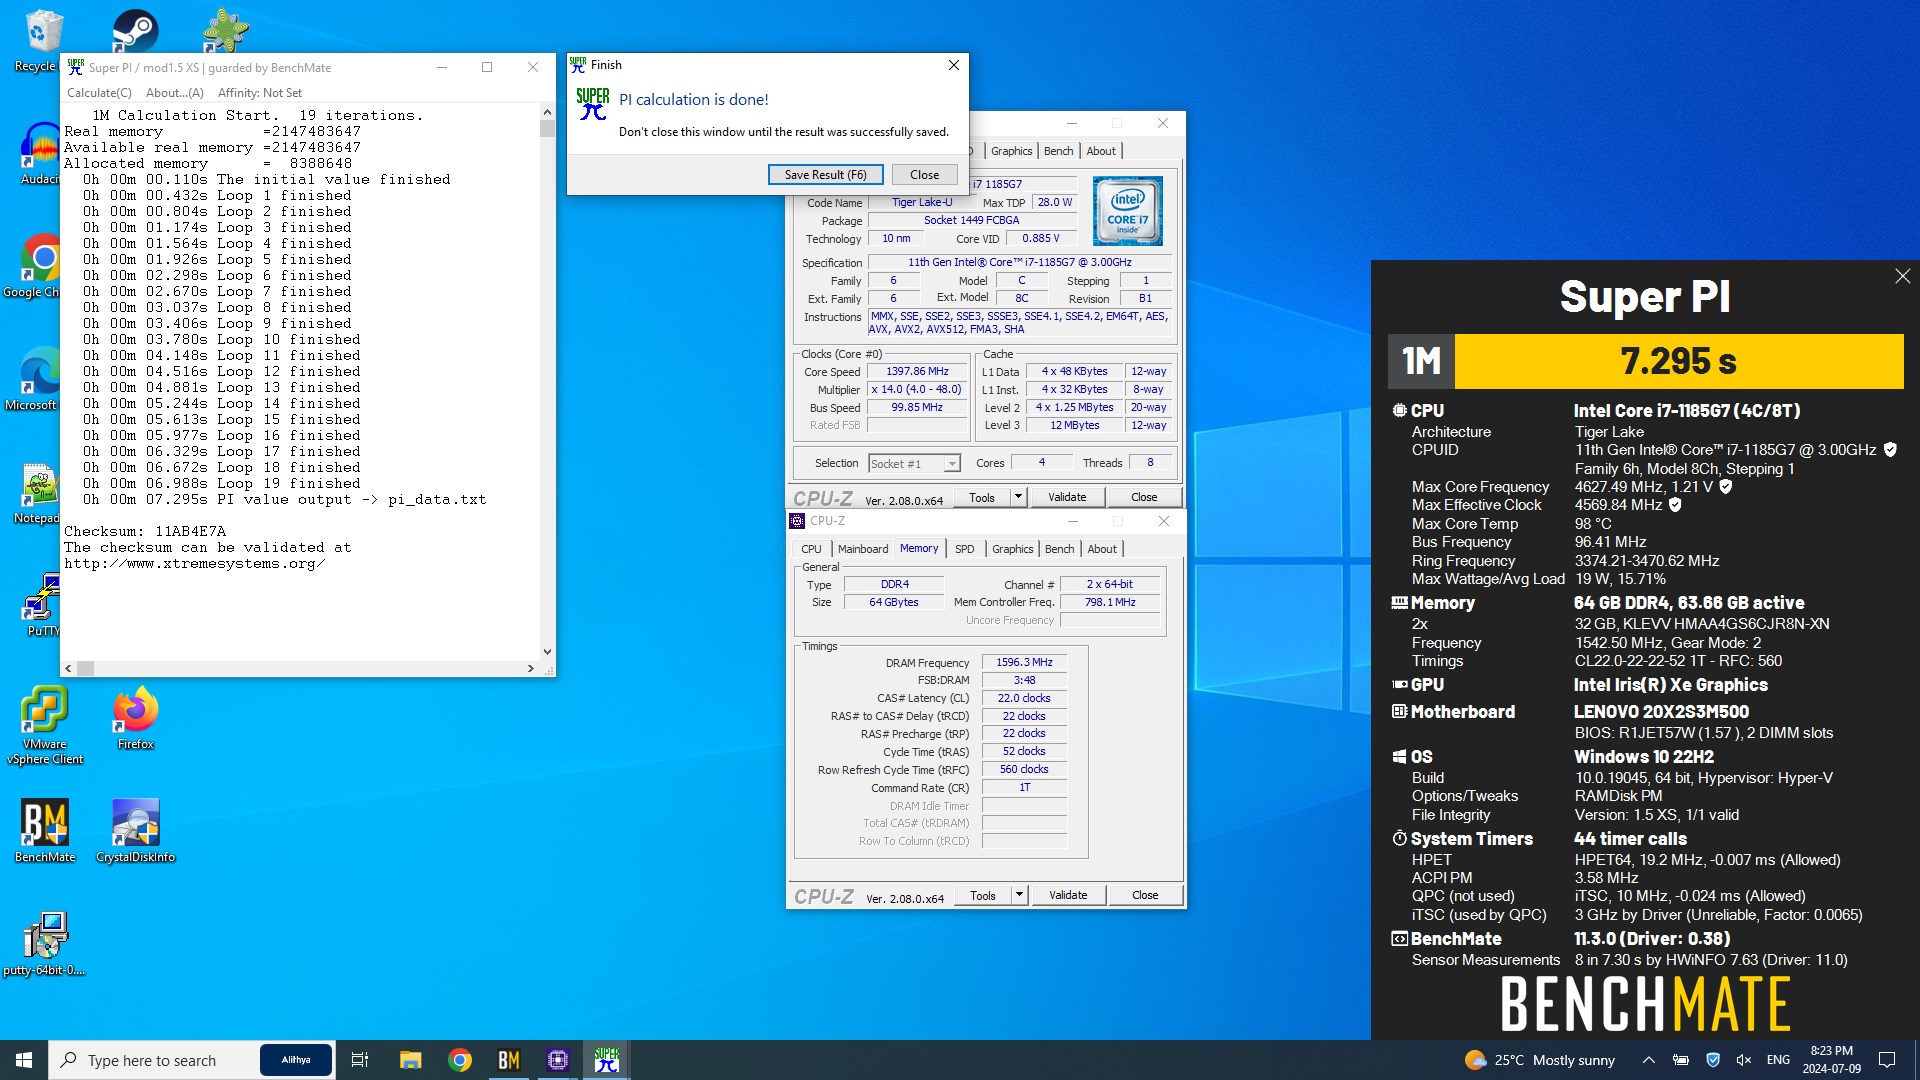Open Socket #1 selection dropdown
This screenshot has height=1080, width=1920.
(x=914, y=463)
